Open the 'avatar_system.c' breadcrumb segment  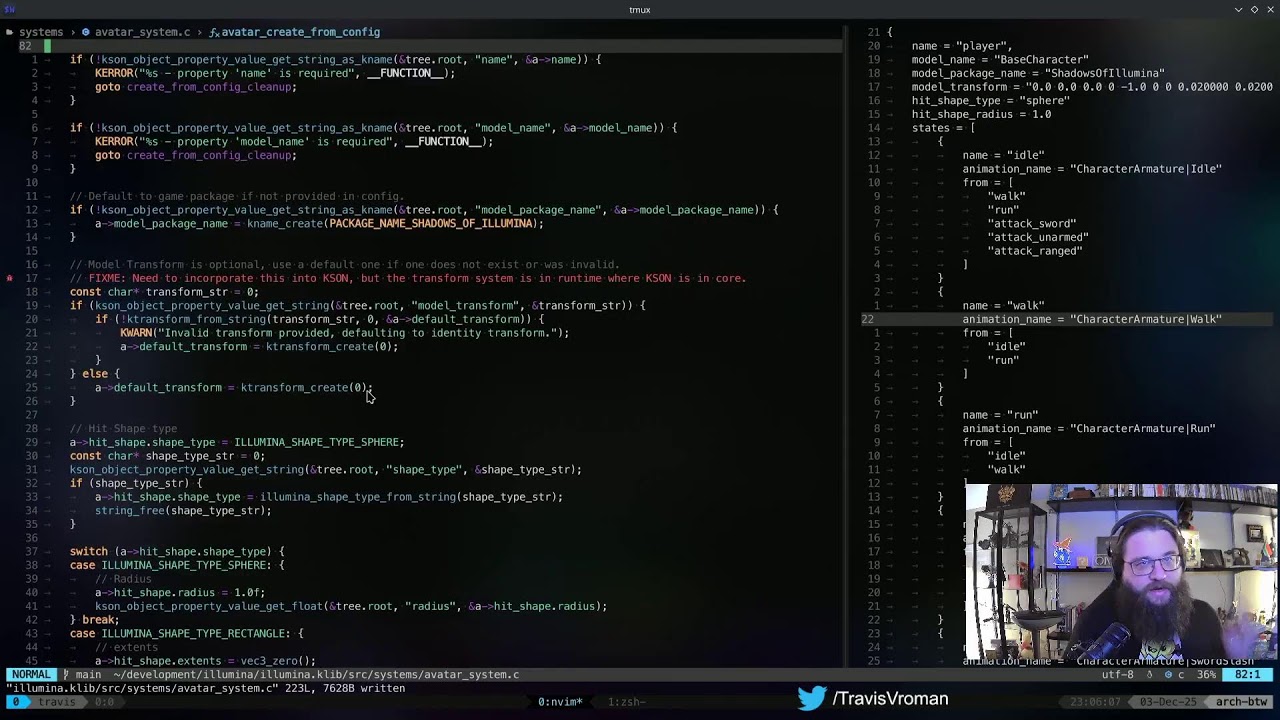(142, 32)
